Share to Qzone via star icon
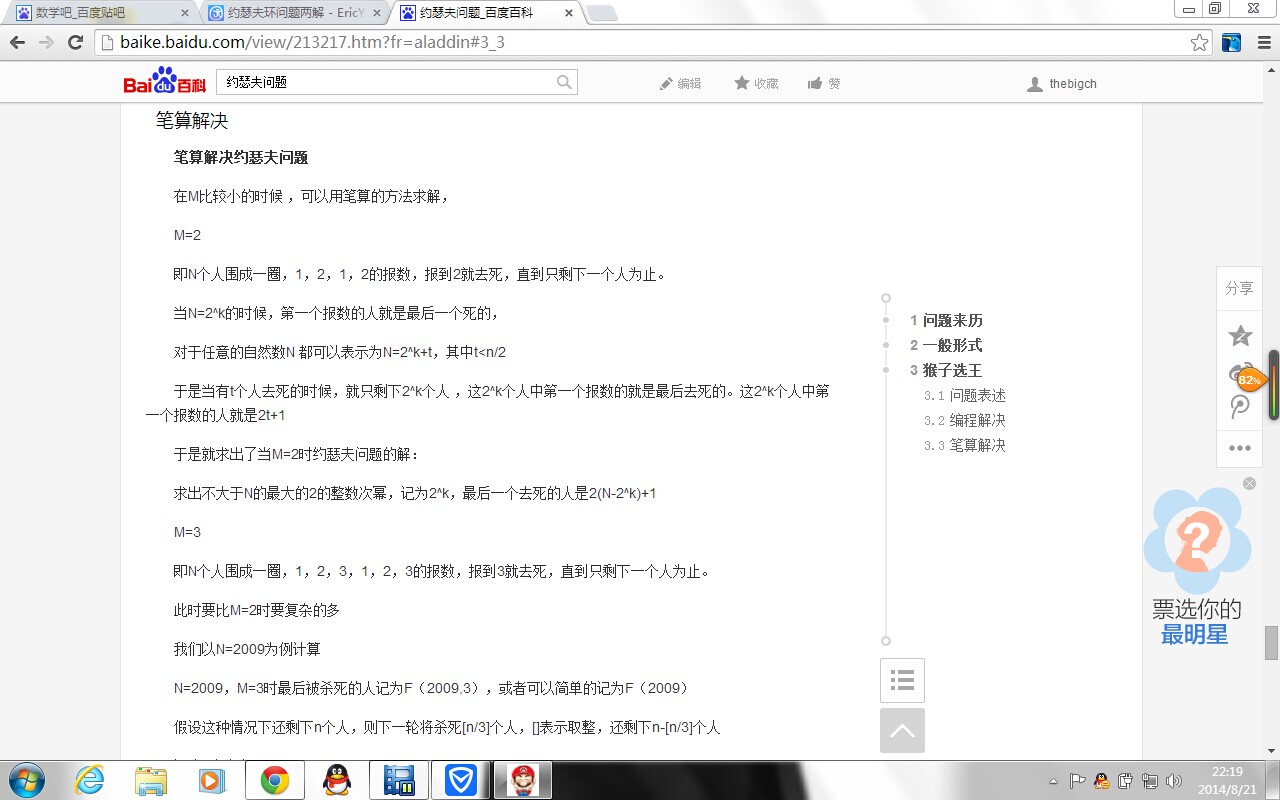 click(x=1240, y=335)
